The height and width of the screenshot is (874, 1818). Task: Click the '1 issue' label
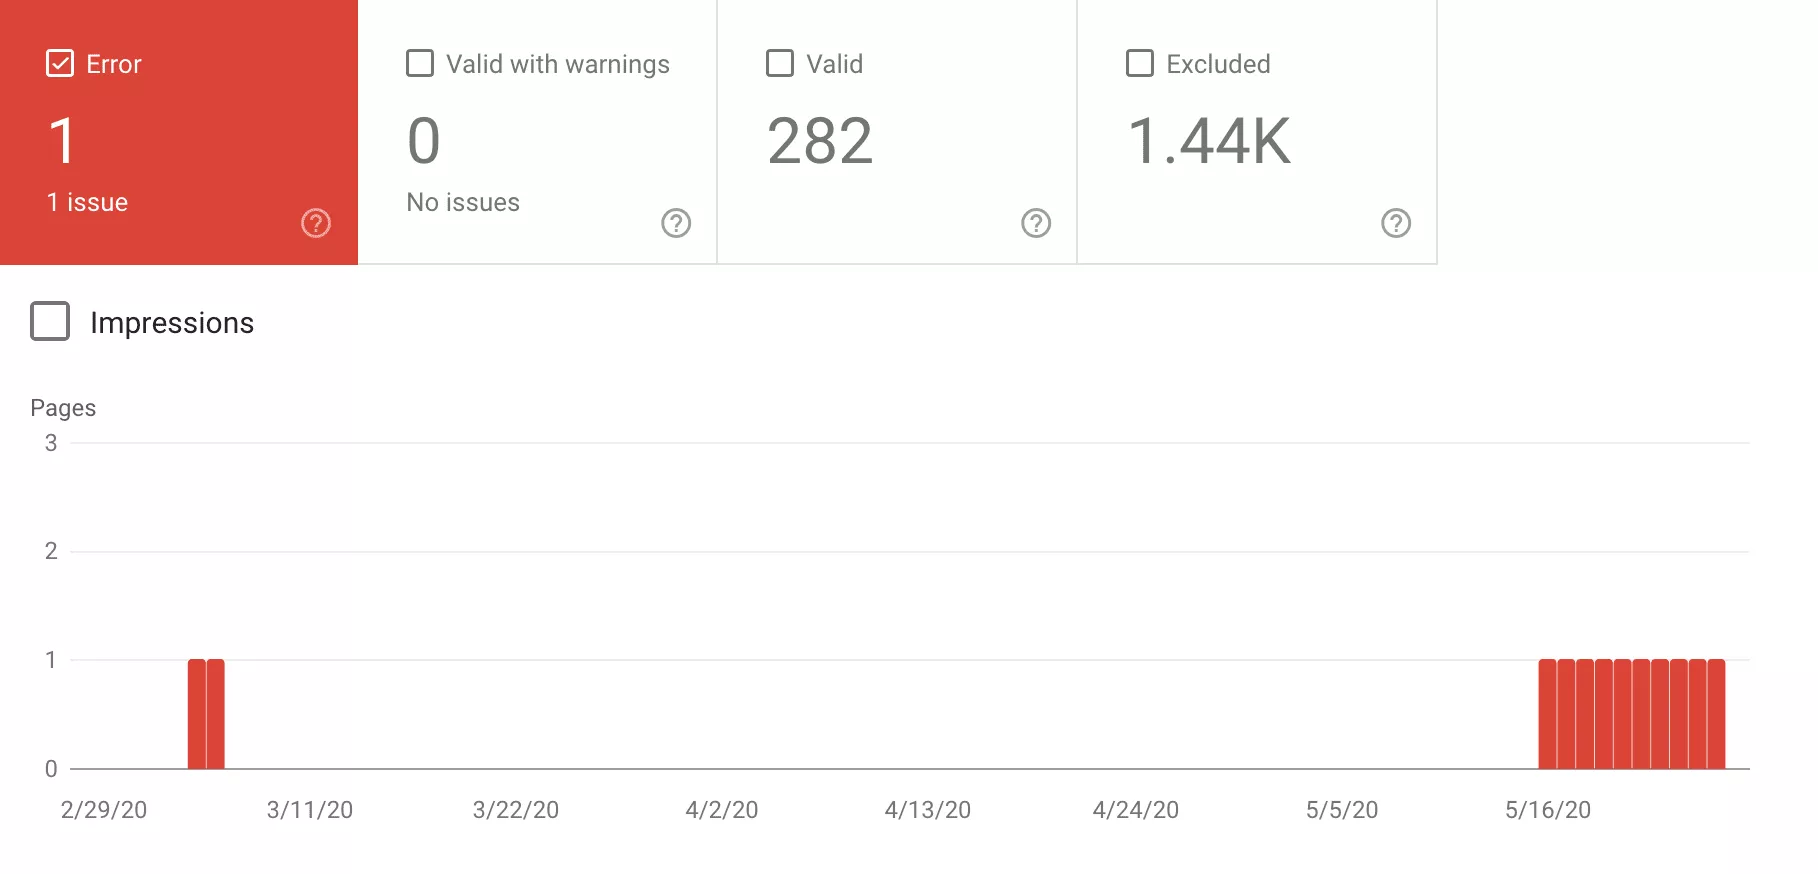coord(86,201)
